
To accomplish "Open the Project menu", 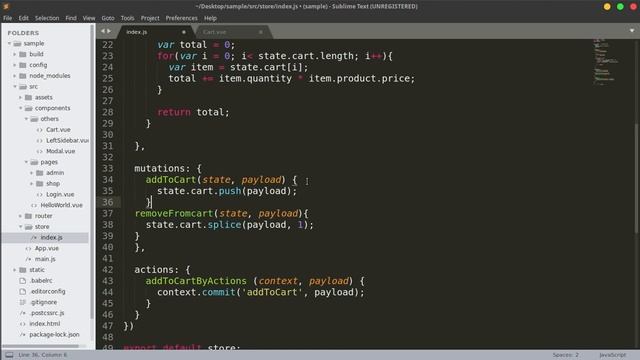I will click(150, 18).
